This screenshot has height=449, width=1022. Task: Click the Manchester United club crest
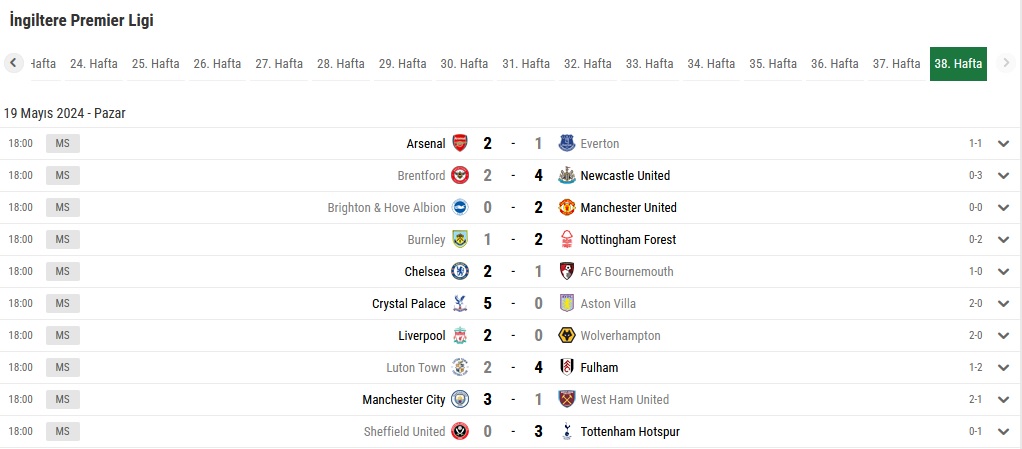coord(566,207)
